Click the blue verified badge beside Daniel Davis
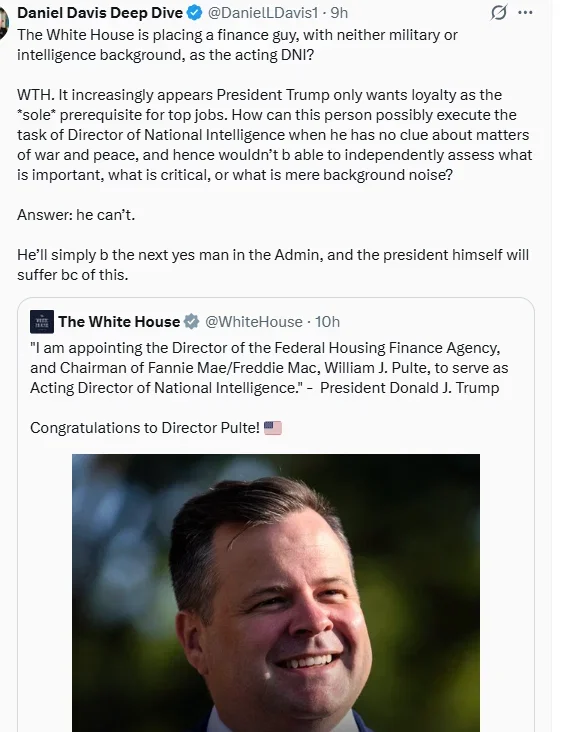 click(x=194, y=13)
